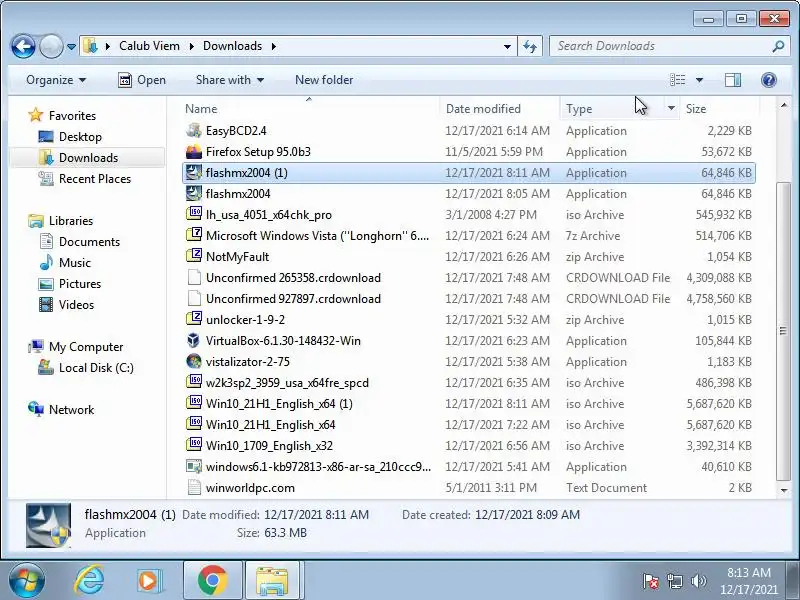Image resolution: width=800 pixels, height=600 pixels.
Task: Click the file list scrollbar up arrow
Action: click(784, 105)
